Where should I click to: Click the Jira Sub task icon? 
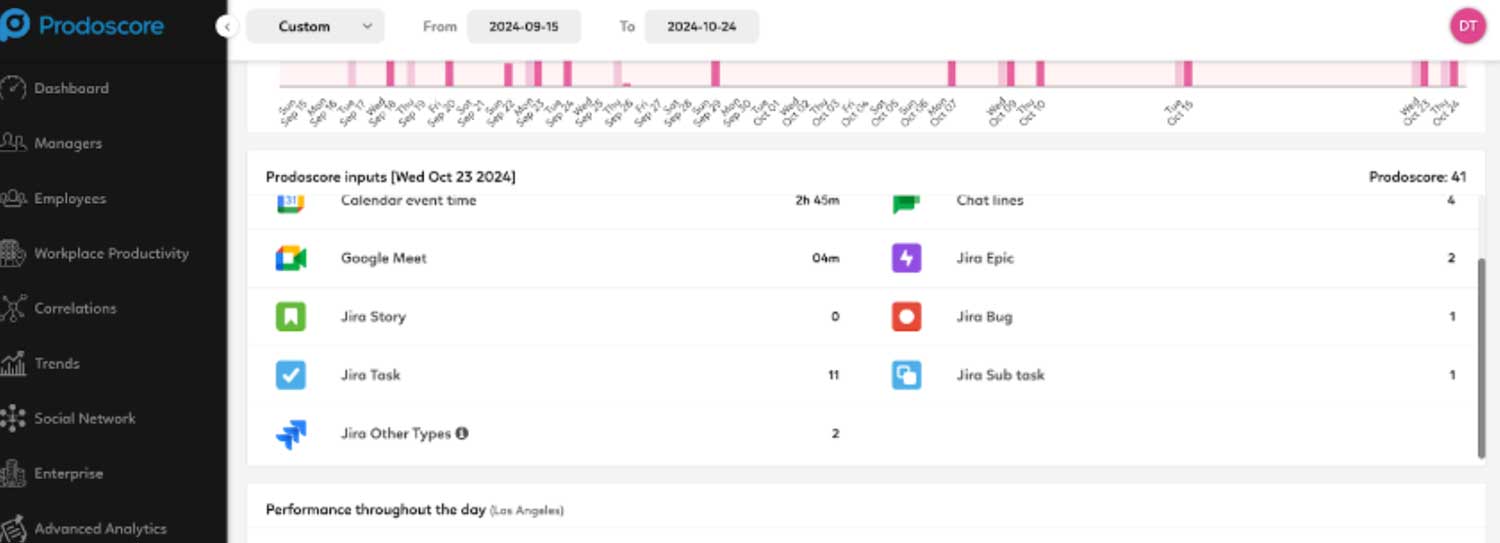coord(906,375)
